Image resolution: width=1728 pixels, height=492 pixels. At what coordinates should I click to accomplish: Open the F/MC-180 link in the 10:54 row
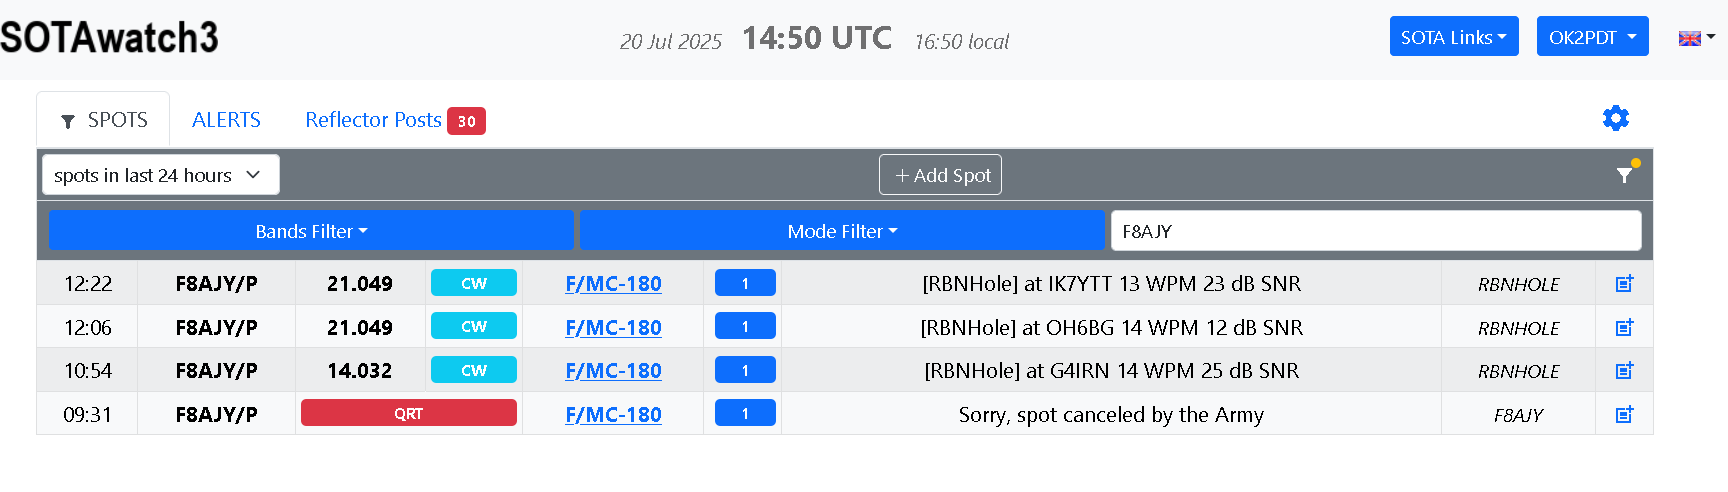[x=613, y=371]
